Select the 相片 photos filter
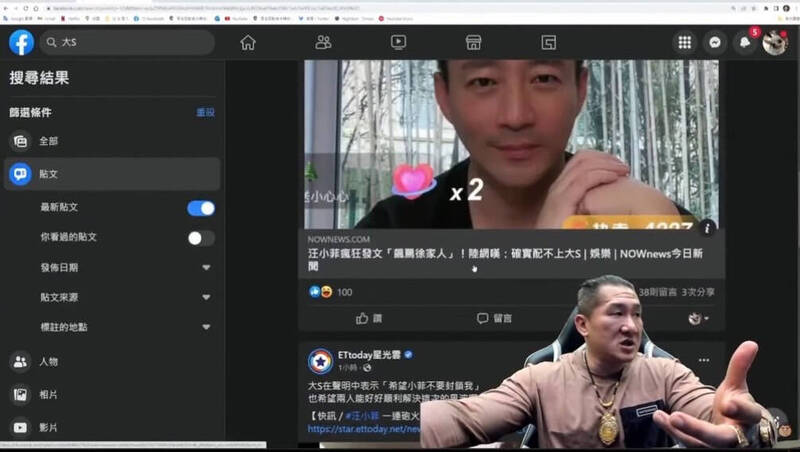Screen dimensions: 800x452 112,394
